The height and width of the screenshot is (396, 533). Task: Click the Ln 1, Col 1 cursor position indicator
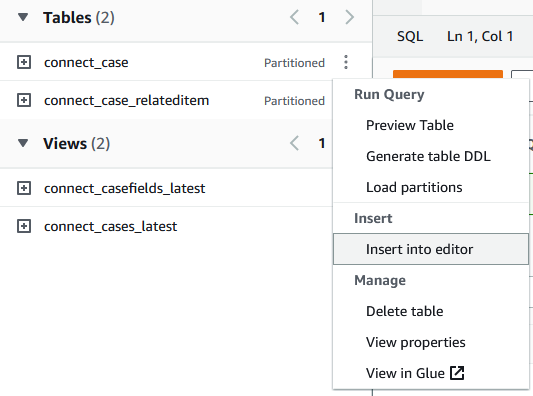click(480, 36)
